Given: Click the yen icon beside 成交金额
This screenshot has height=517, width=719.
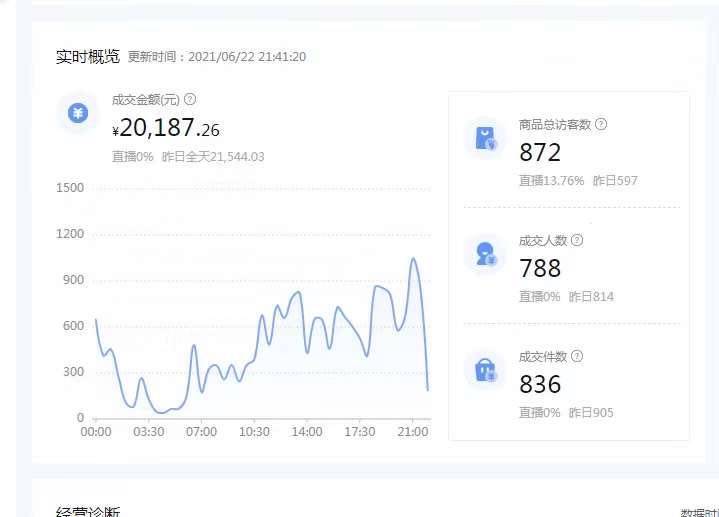Looking at the screenshot, I should coord(78,113).
